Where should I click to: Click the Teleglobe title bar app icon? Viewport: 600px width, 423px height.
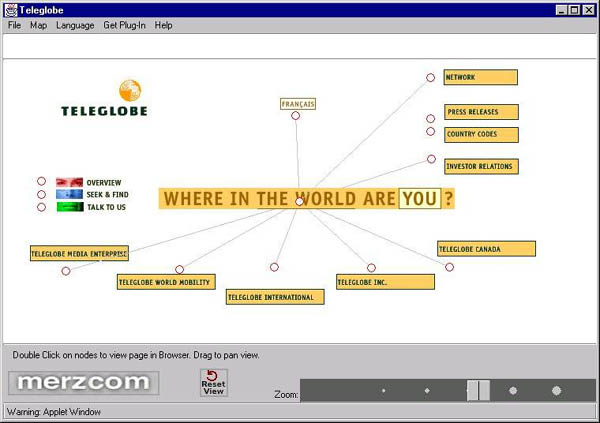[x=10, y=9]
